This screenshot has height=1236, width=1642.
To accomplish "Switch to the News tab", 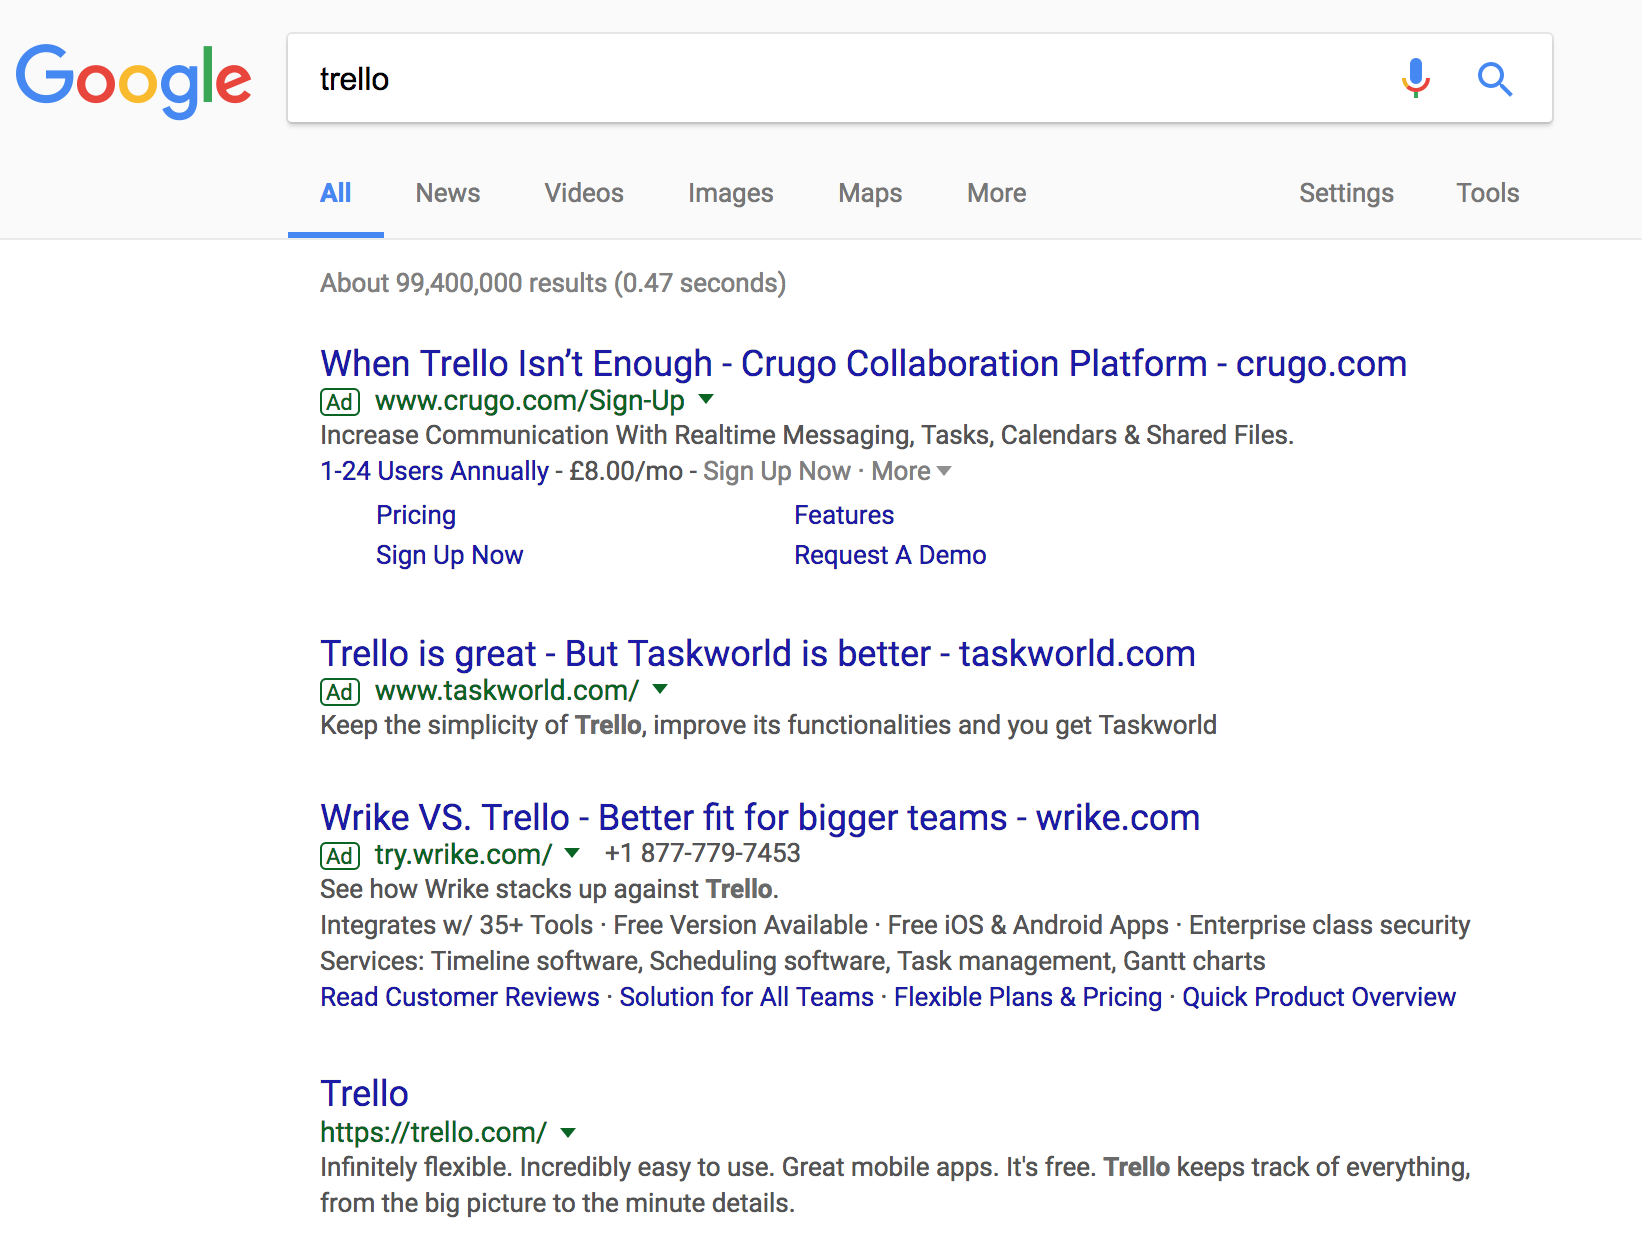I will (x=447, y=193).
